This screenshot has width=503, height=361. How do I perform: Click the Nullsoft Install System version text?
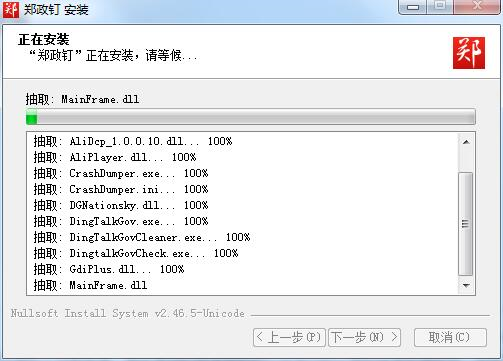(x=128, y=313)
